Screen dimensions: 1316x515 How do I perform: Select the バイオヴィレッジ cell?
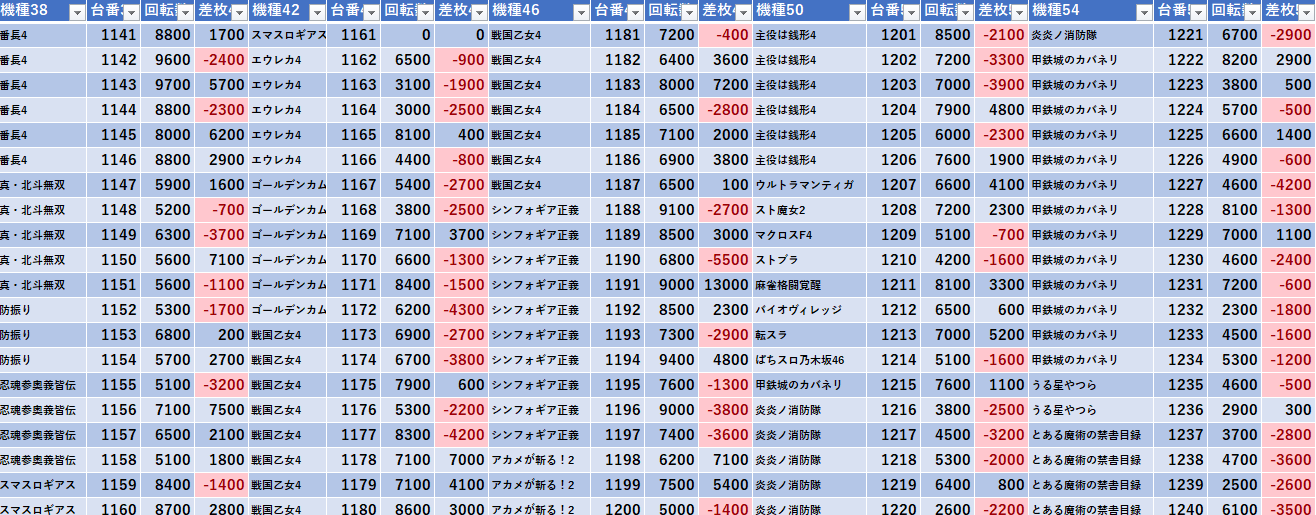[810, 310]
